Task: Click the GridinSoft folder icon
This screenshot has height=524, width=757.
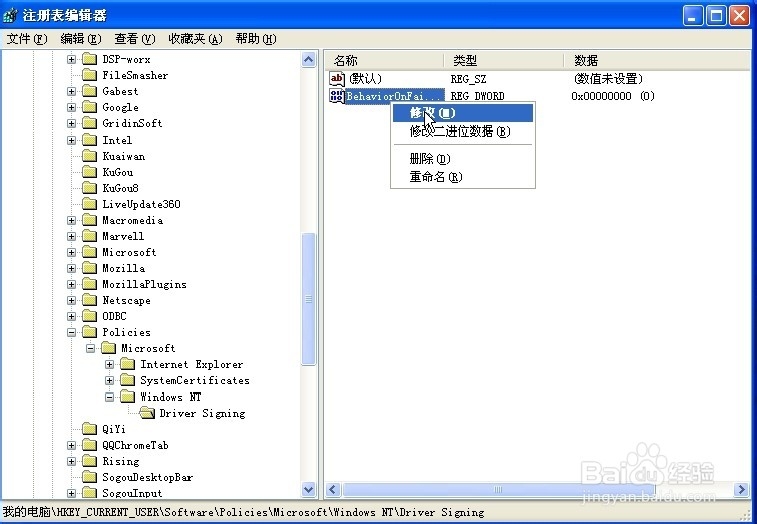Action: coord(89,123)
